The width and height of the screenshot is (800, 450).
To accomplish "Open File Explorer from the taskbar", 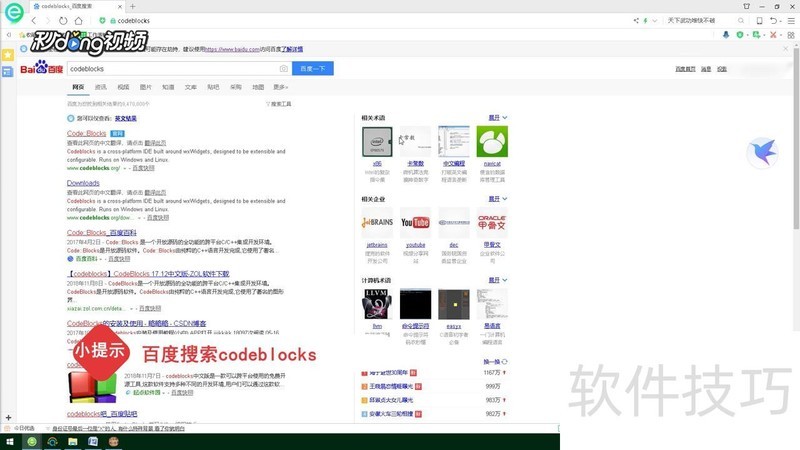I will point(72,442).
